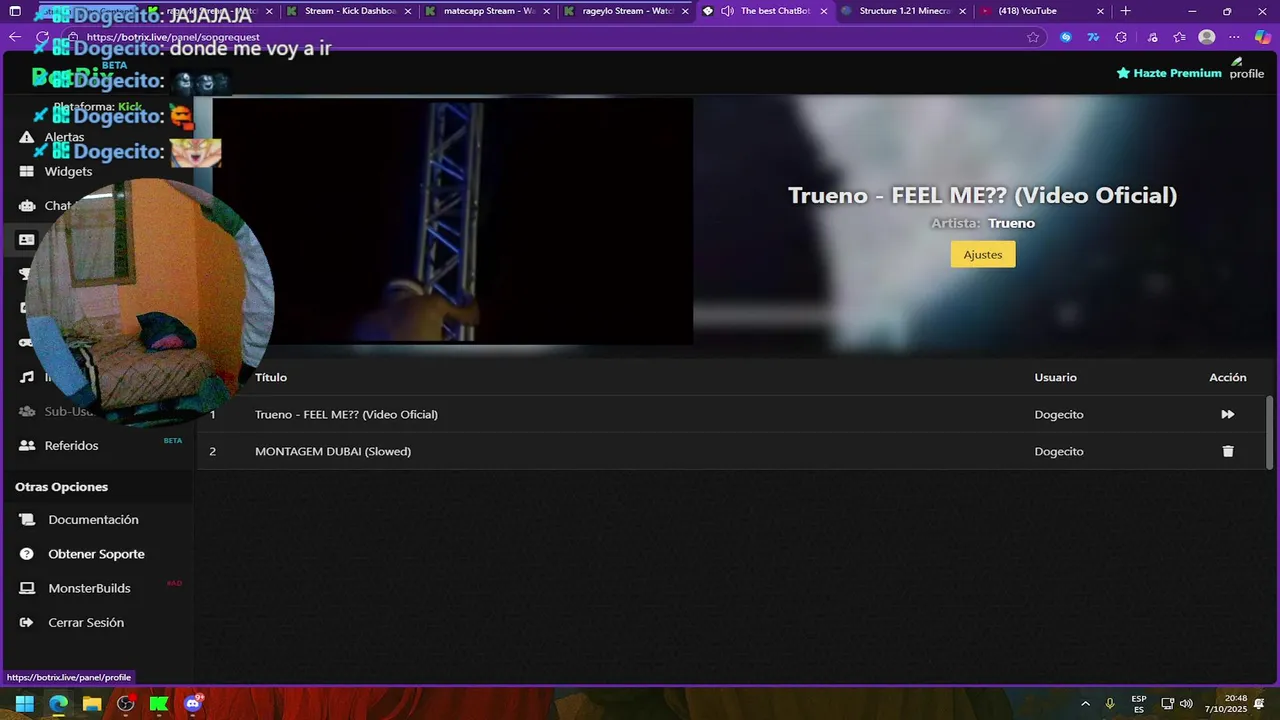This screenshot has height=720, width=1280.
Task: Click the Alertas warning triangle icon
Action: (x=27, y=137)
